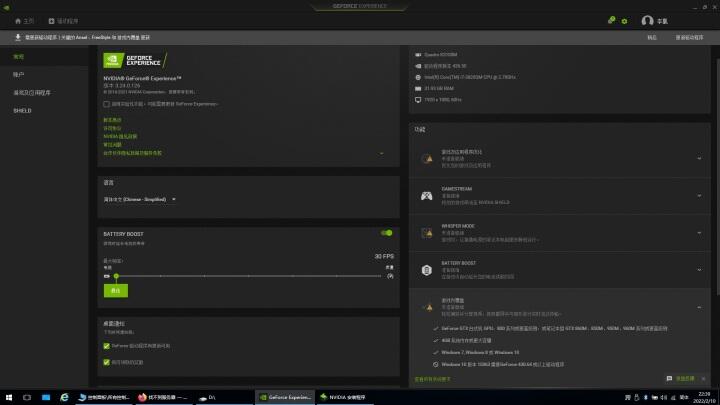Open Games and Applications section in sidebar
This screenshot has width=720, height=405.
[x=32, y=93]
